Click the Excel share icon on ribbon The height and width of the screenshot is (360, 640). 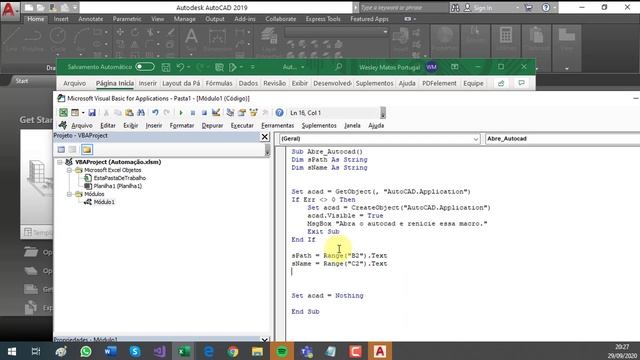click(x=501, y=83)
